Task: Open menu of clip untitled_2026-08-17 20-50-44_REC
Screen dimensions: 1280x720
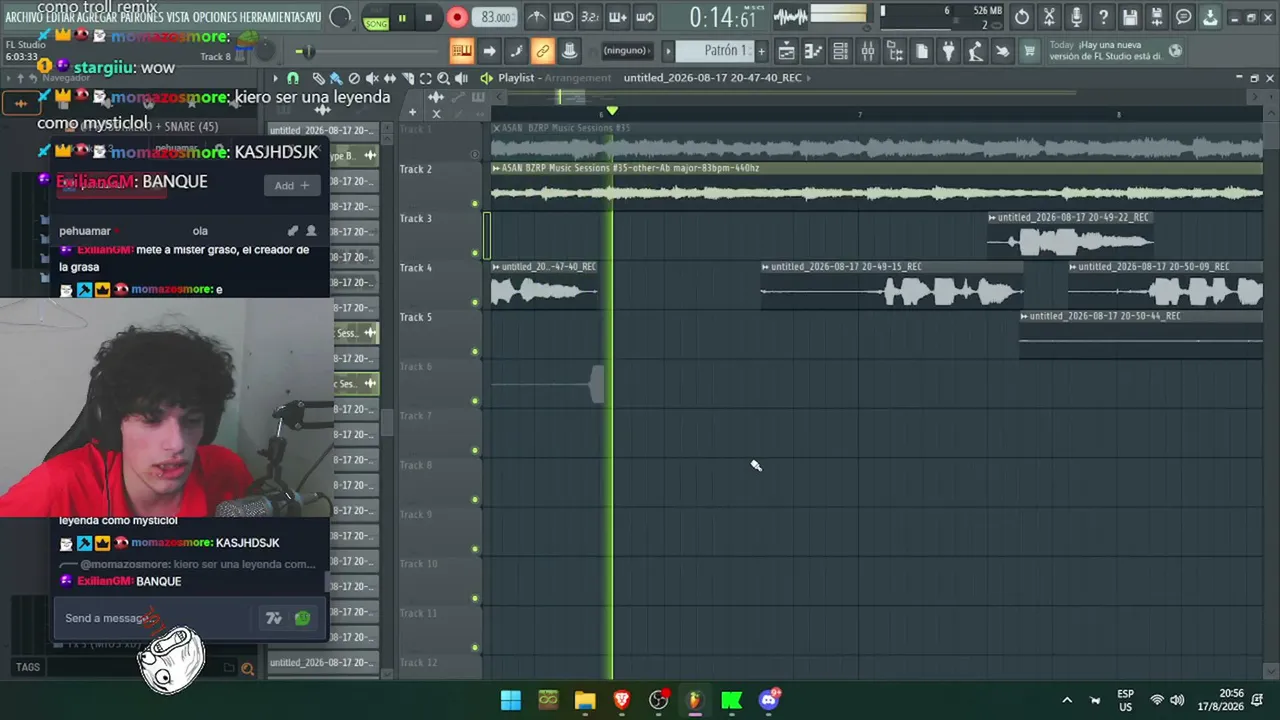Action: coord(1024,317)
